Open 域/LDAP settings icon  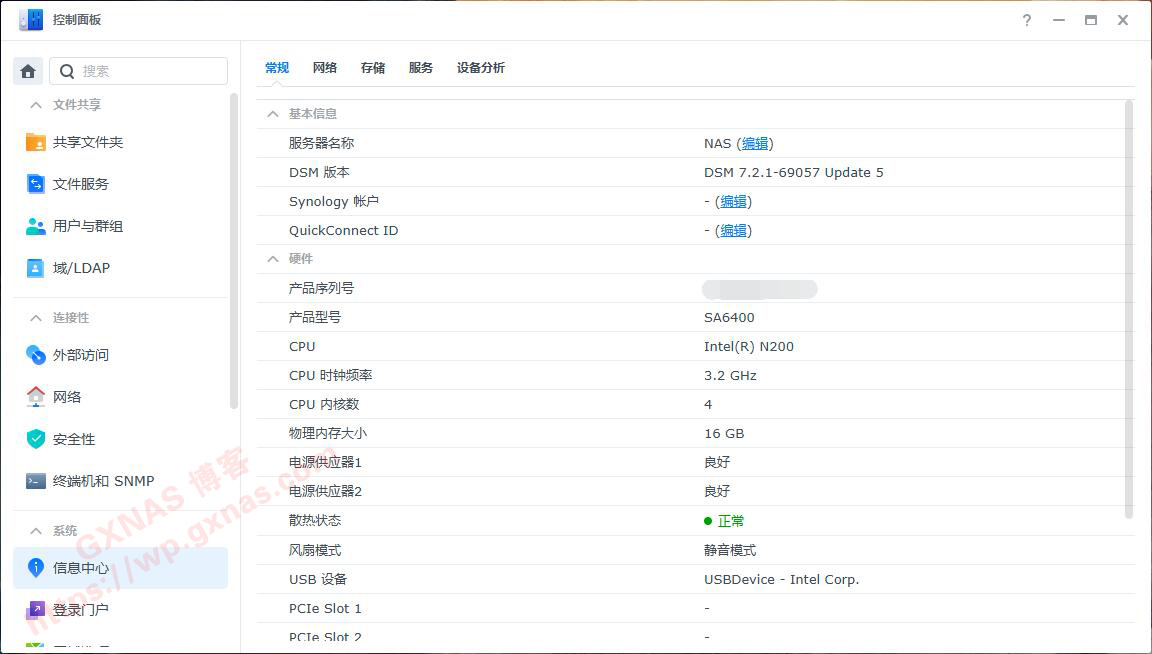(x=36, y=268)
